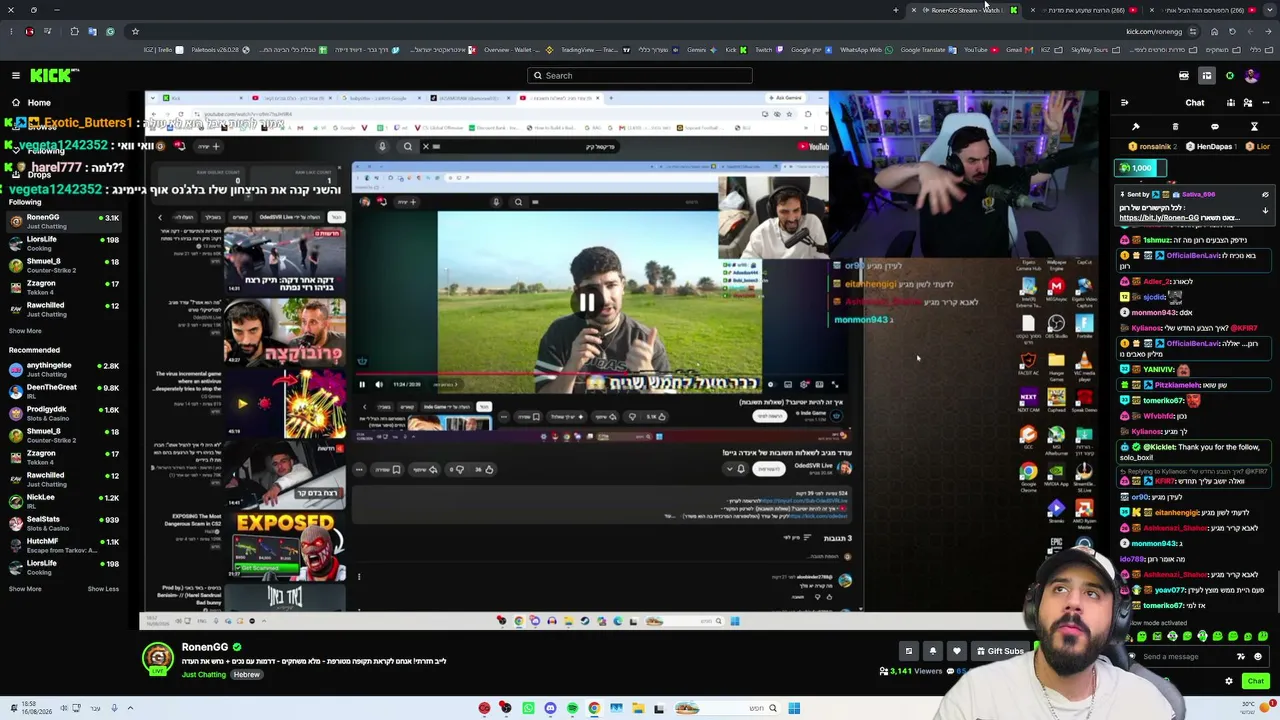
Task: Click the PROVOKATZIA video thumbnail in stream
Action: click(285, 332)
